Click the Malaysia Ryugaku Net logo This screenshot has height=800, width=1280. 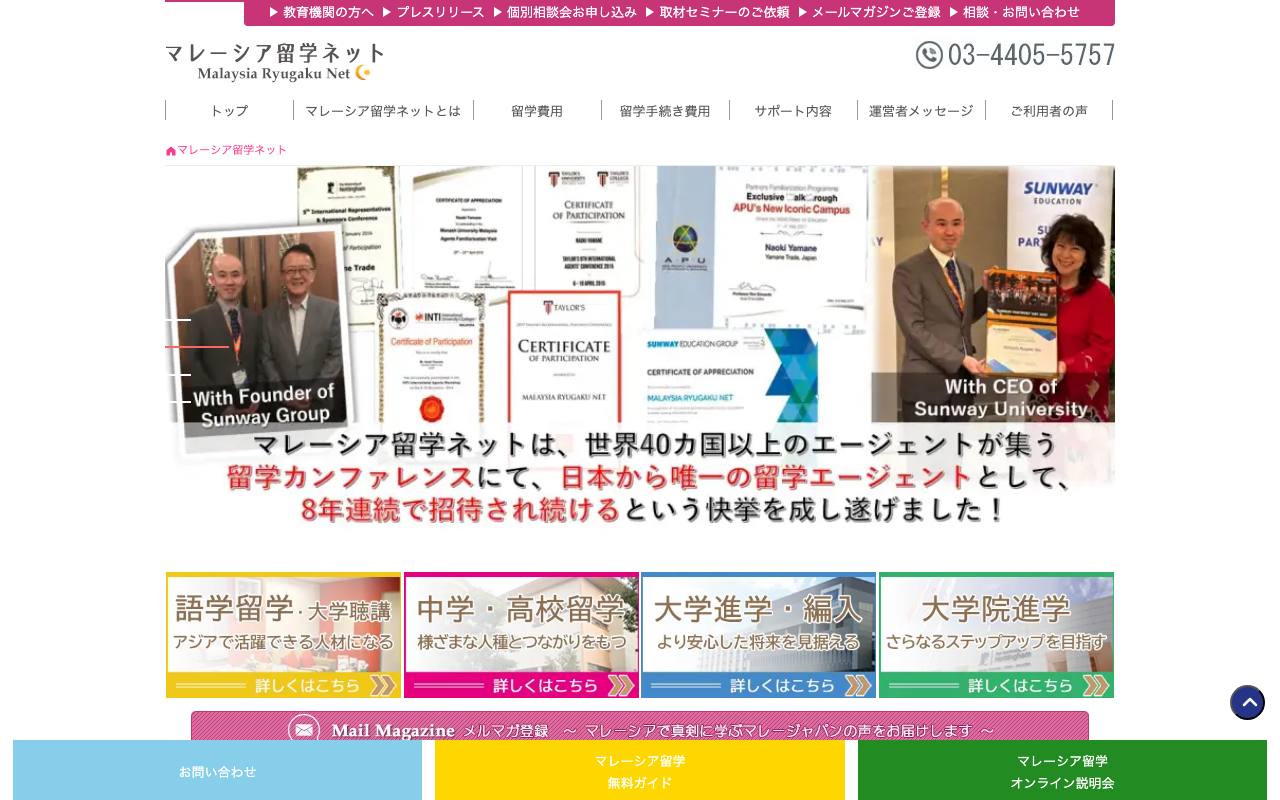pos(275,62)
